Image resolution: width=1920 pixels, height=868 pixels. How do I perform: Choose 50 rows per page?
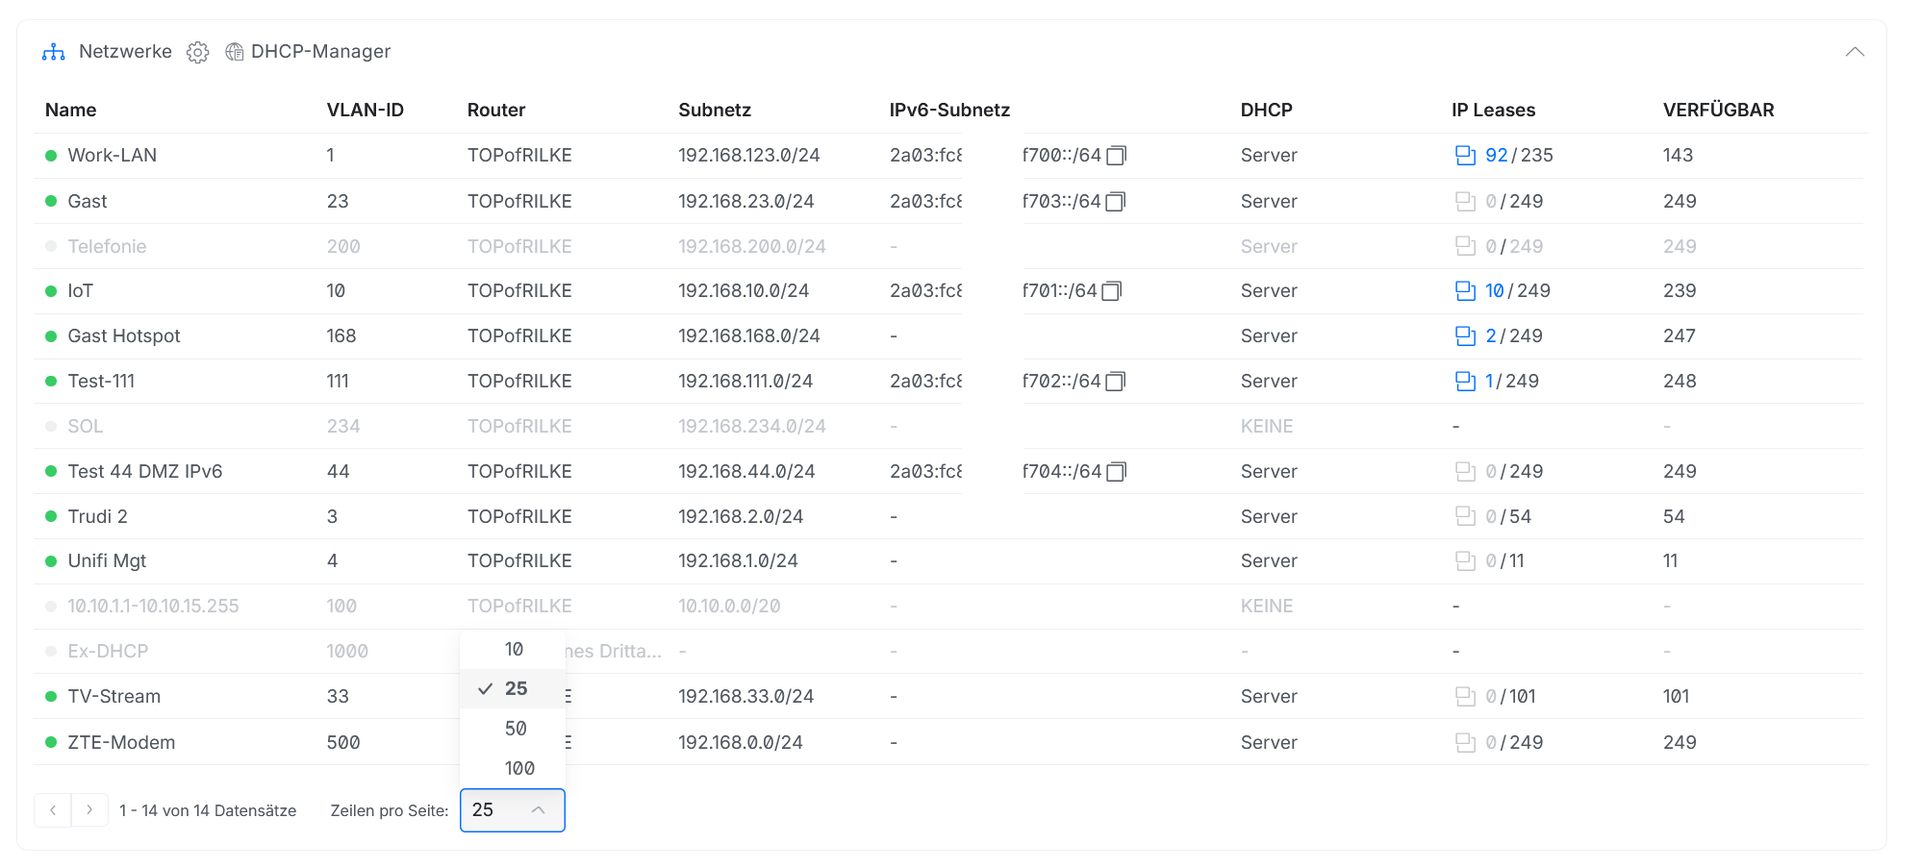coord(513,728)
